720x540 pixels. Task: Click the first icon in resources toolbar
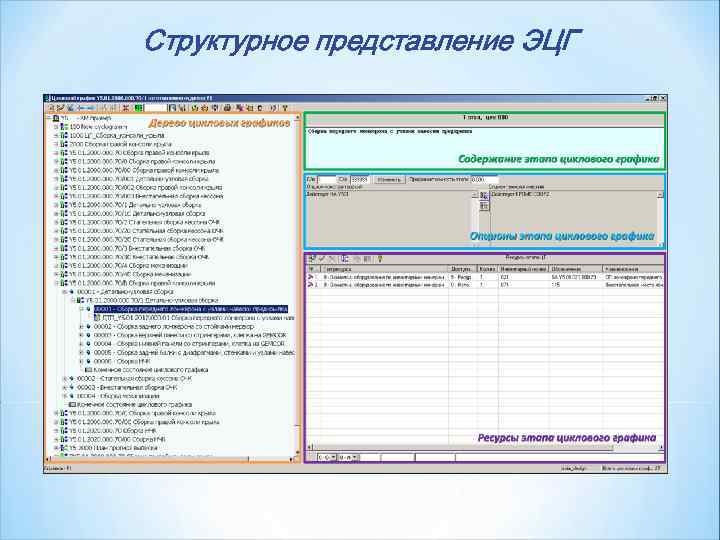(x=312, y=259)
